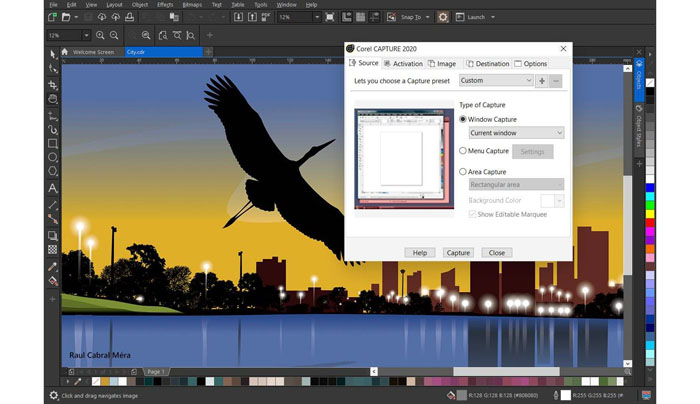Open the Bitmaps menu
The width and height of the screenshot is (700, 404).
click(191, 5)
